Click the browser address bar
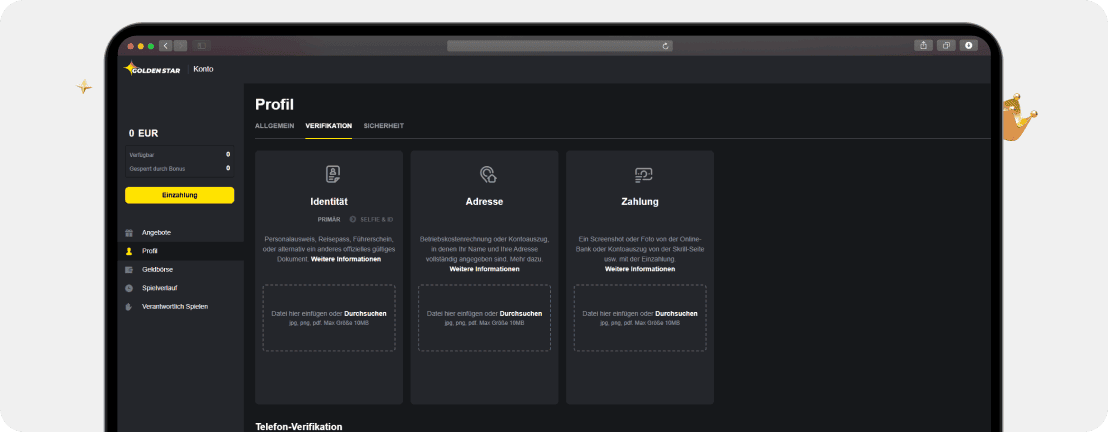 point(560,46)
